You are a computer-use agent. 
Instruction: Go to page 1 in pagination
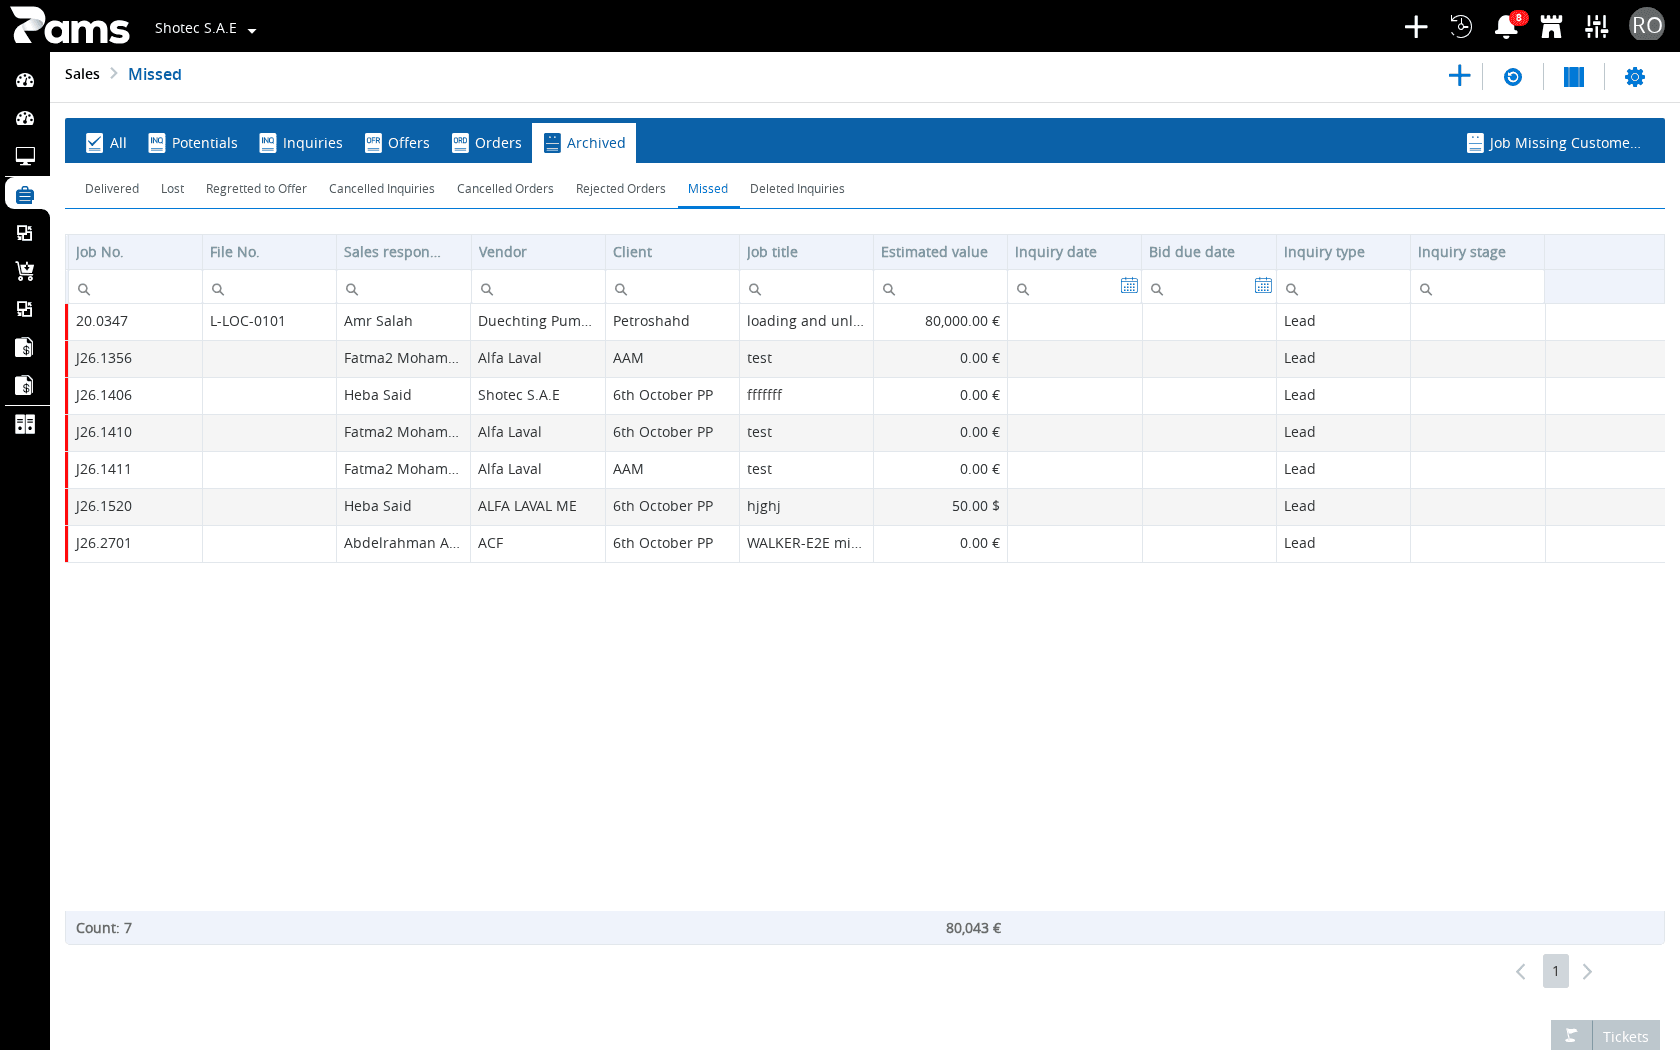pos(1556,971)
